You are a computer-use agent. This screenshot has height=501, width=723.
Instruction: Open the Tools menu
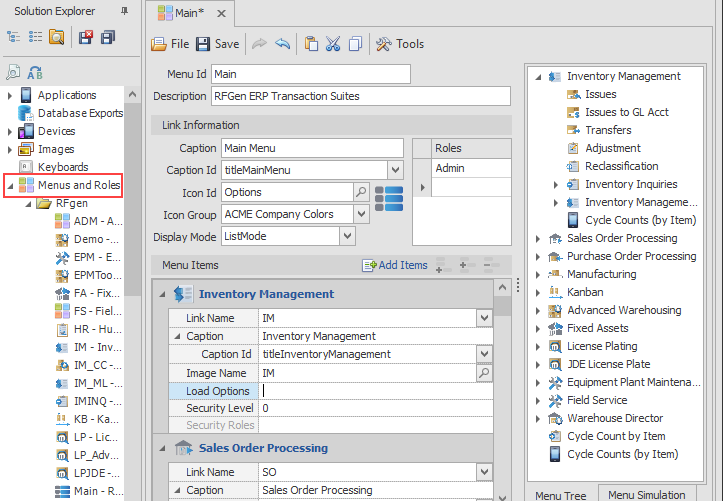pyautogui.click(x=399, y=44)
